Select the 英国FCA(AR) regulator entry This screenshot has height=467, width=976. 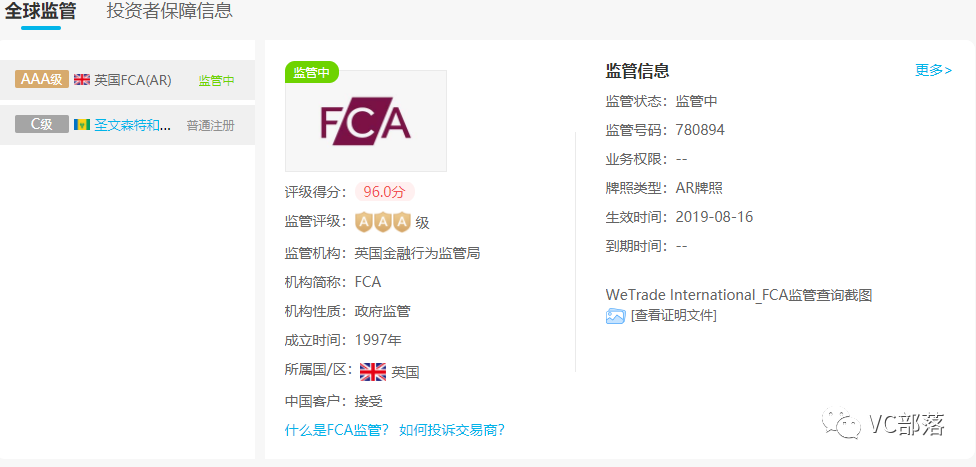point(127,80)
